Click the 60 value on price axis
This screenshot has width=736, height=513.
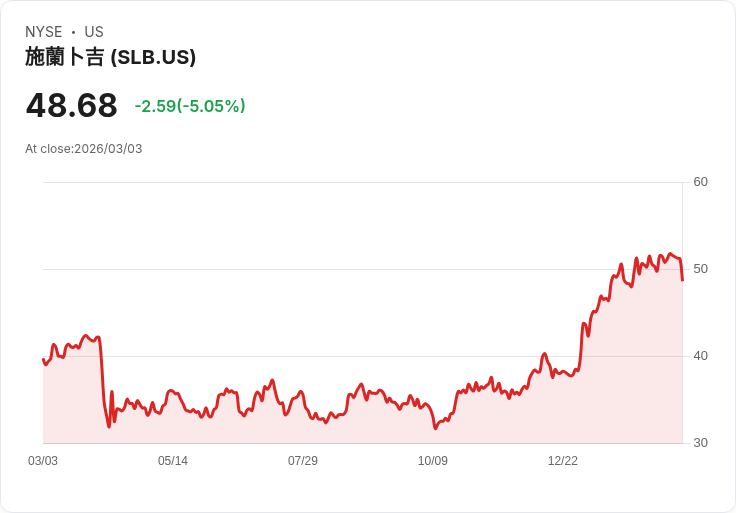coord(700,182)
